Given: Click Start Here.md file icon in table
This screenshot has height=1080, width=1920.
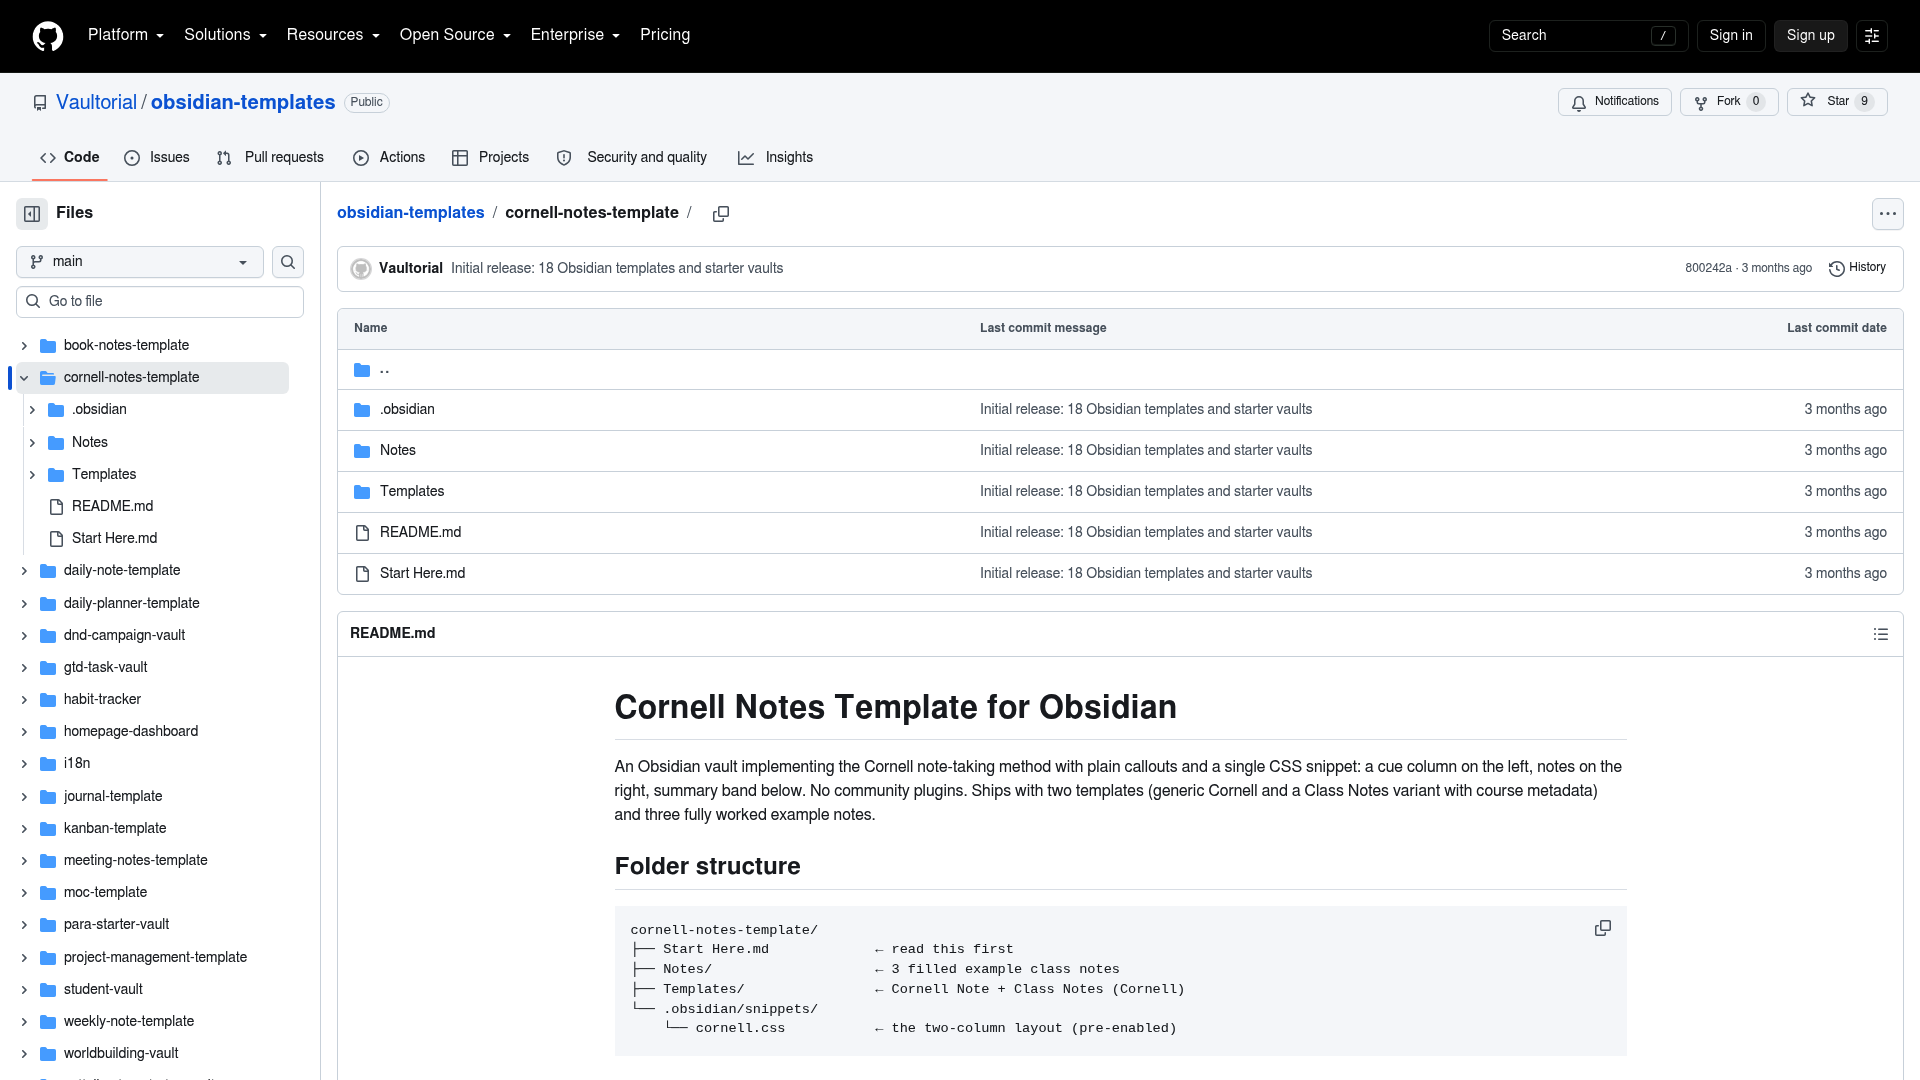Looking at the screenshot, I should point(362,574).
